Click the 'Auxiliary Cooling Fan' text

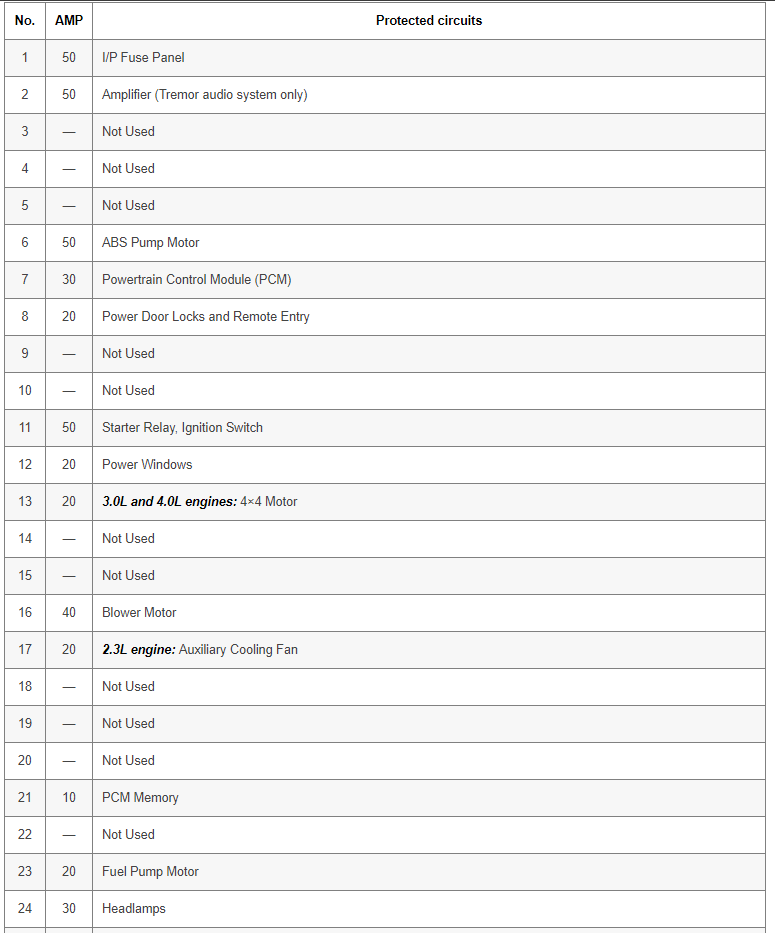(x=238, y=650)
